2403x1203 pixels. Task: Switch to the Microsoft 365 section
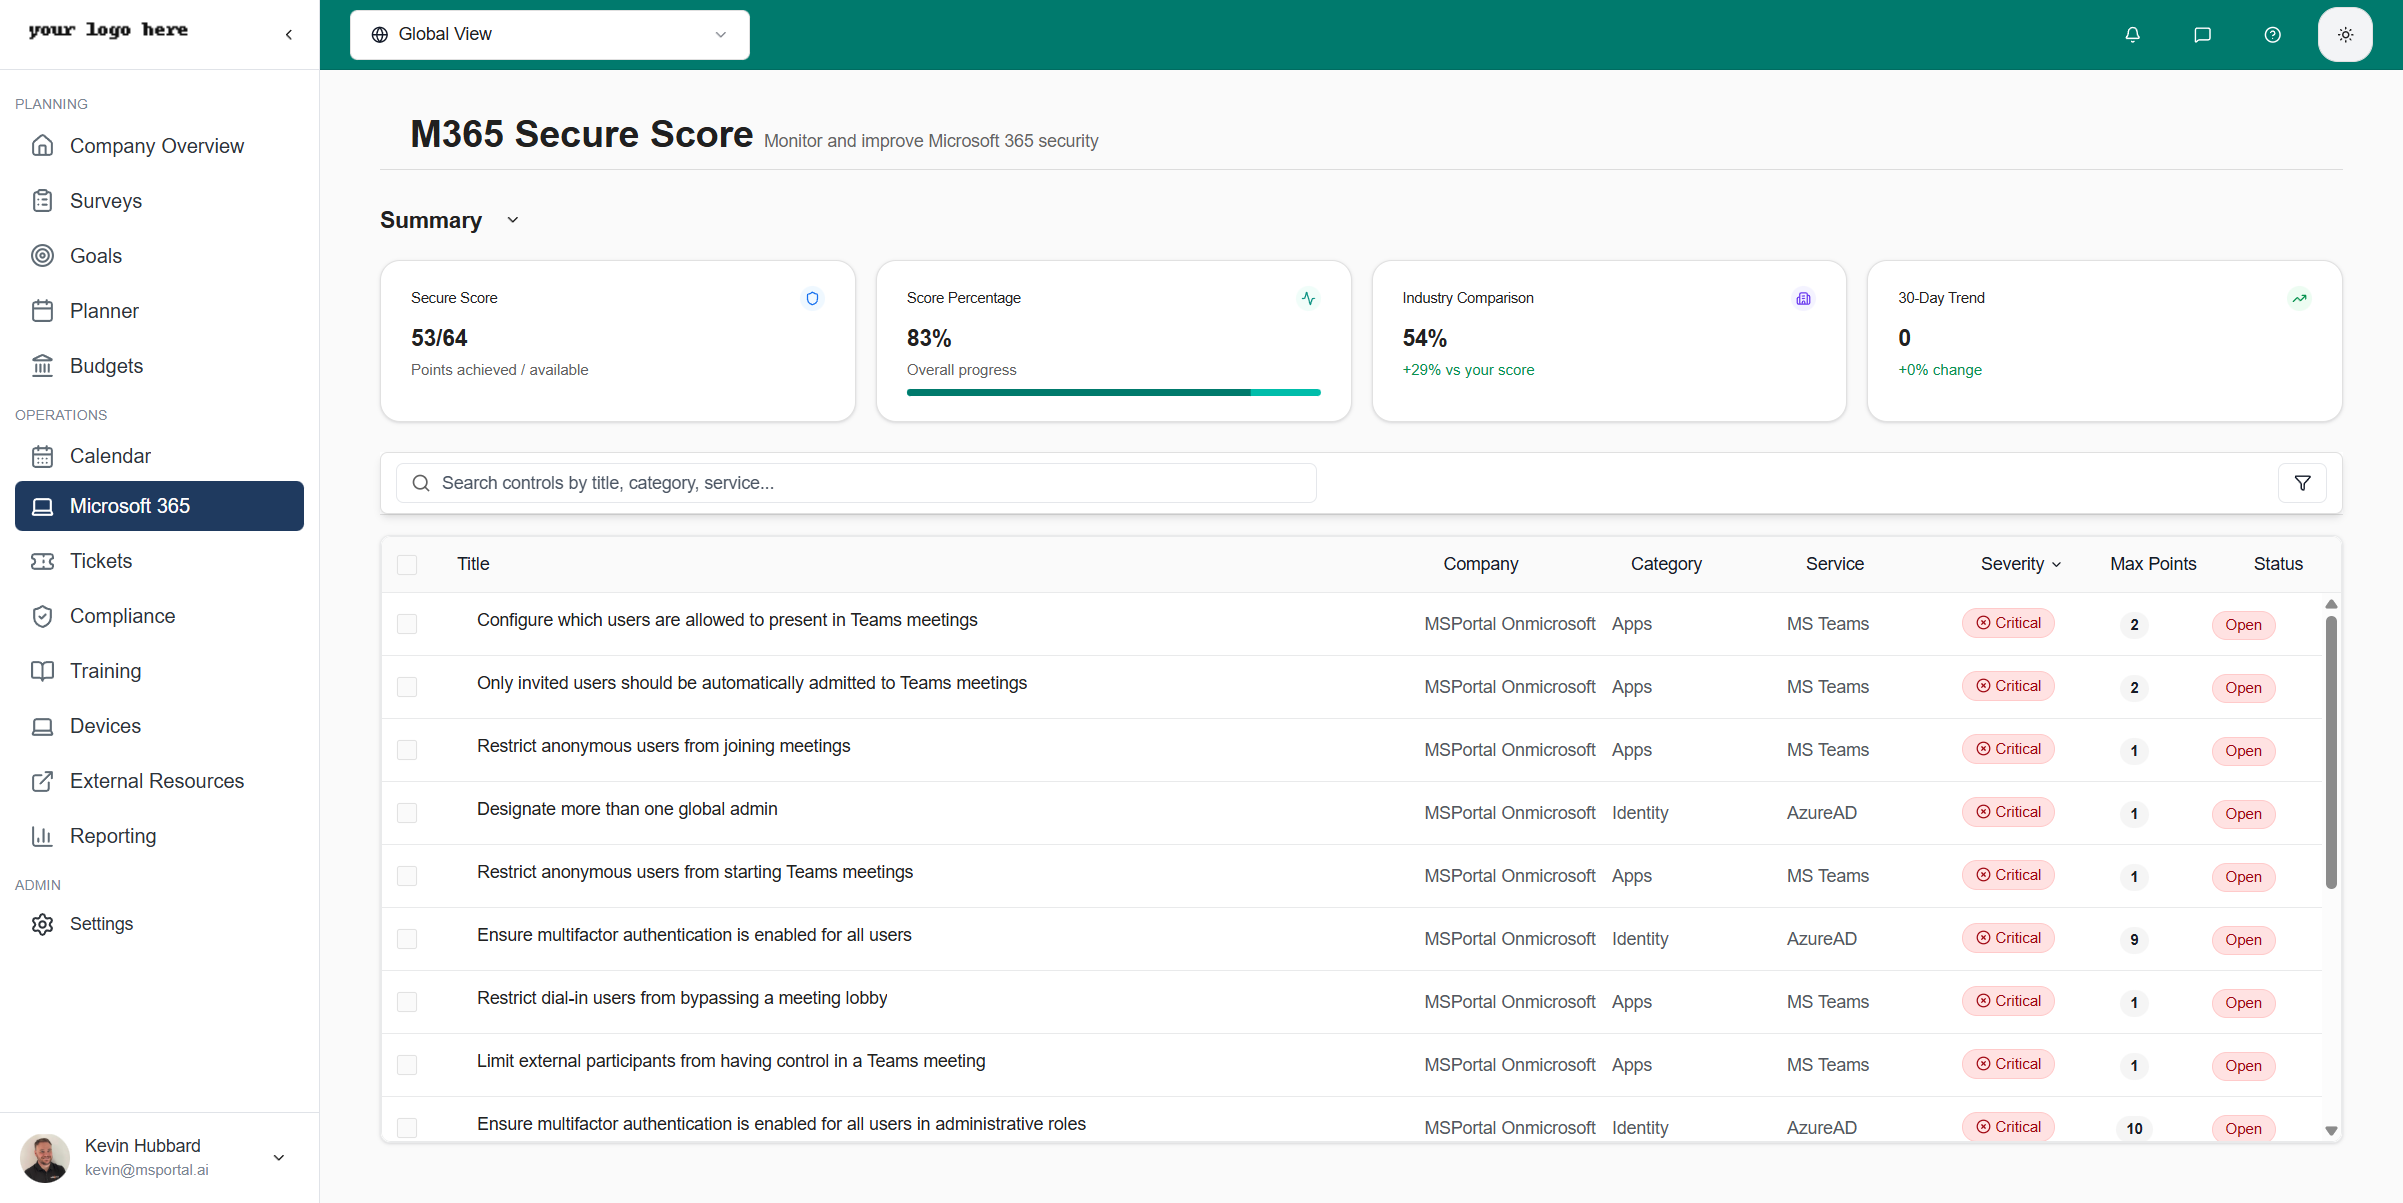click(x=130, y=506)
